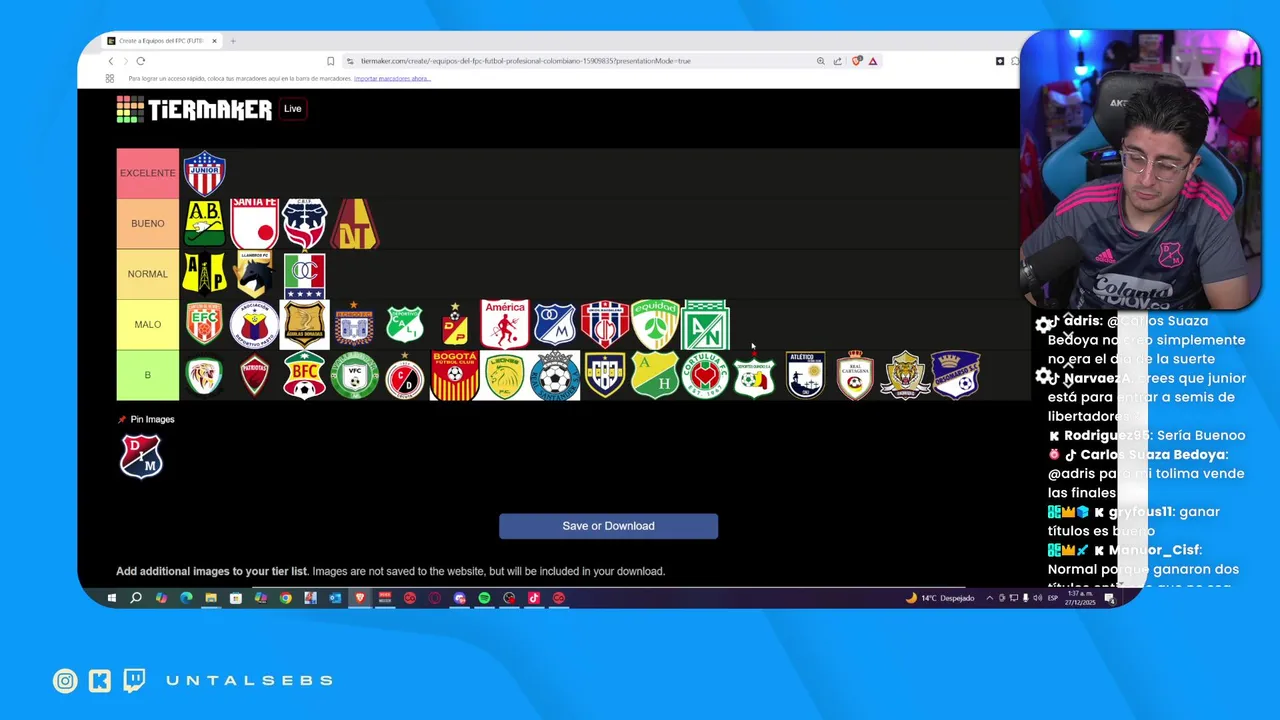This screenshot has height=720, width=1280.
Task: Select the Deportivo Cali crest
Action: tap(405, 324)
